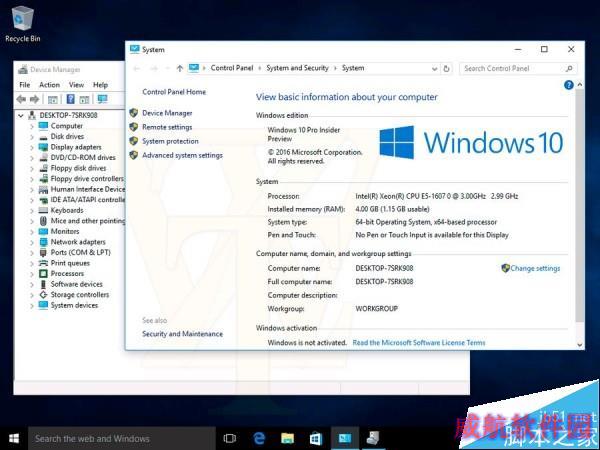Open Remote settings link
The image size is (600, 450).
point(167,127)
